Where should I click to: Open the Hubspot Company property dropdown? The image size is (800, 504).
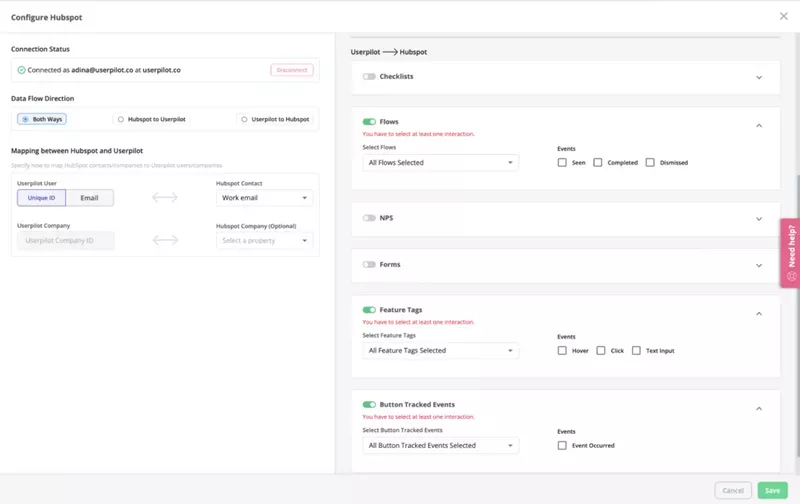point(264,240)
